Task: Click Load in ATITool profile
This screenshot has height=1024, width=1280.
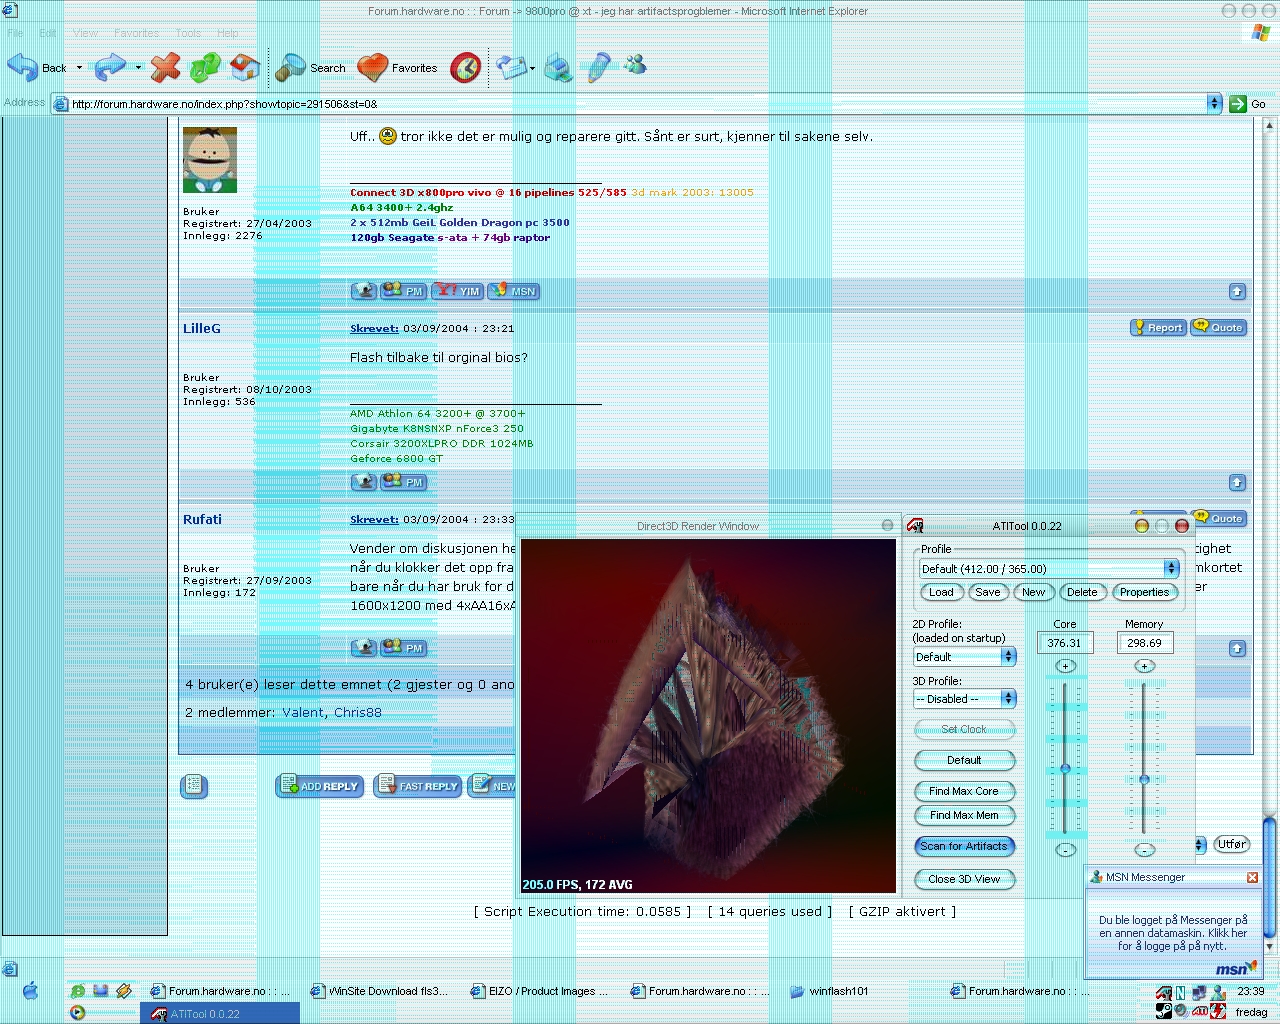Action: click(941, 592)
